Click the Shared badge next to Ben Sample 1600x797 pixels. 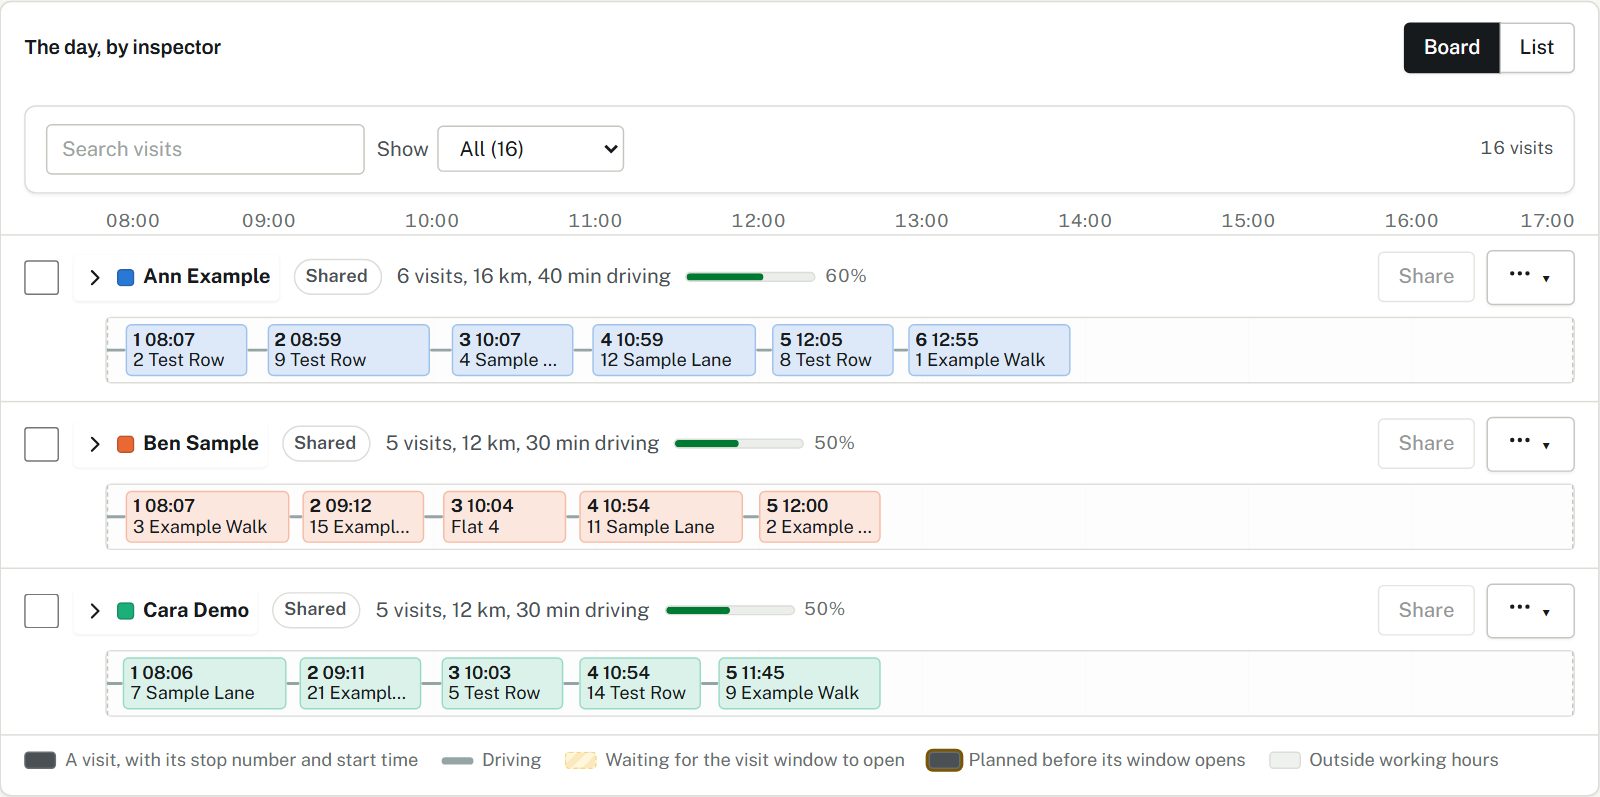pyautogui.click(x=326, y=443)
